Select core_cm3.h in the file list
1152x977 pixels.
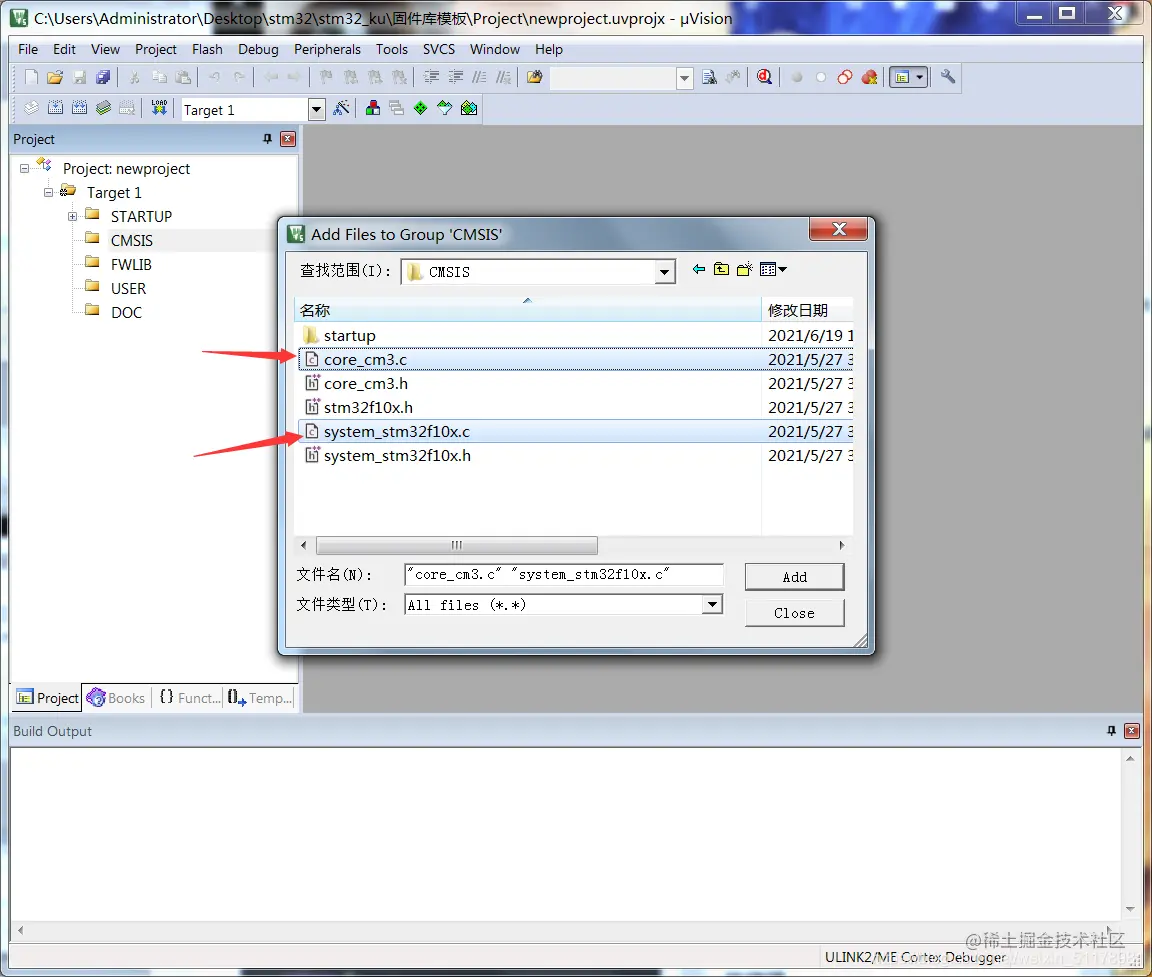[575, 383]
